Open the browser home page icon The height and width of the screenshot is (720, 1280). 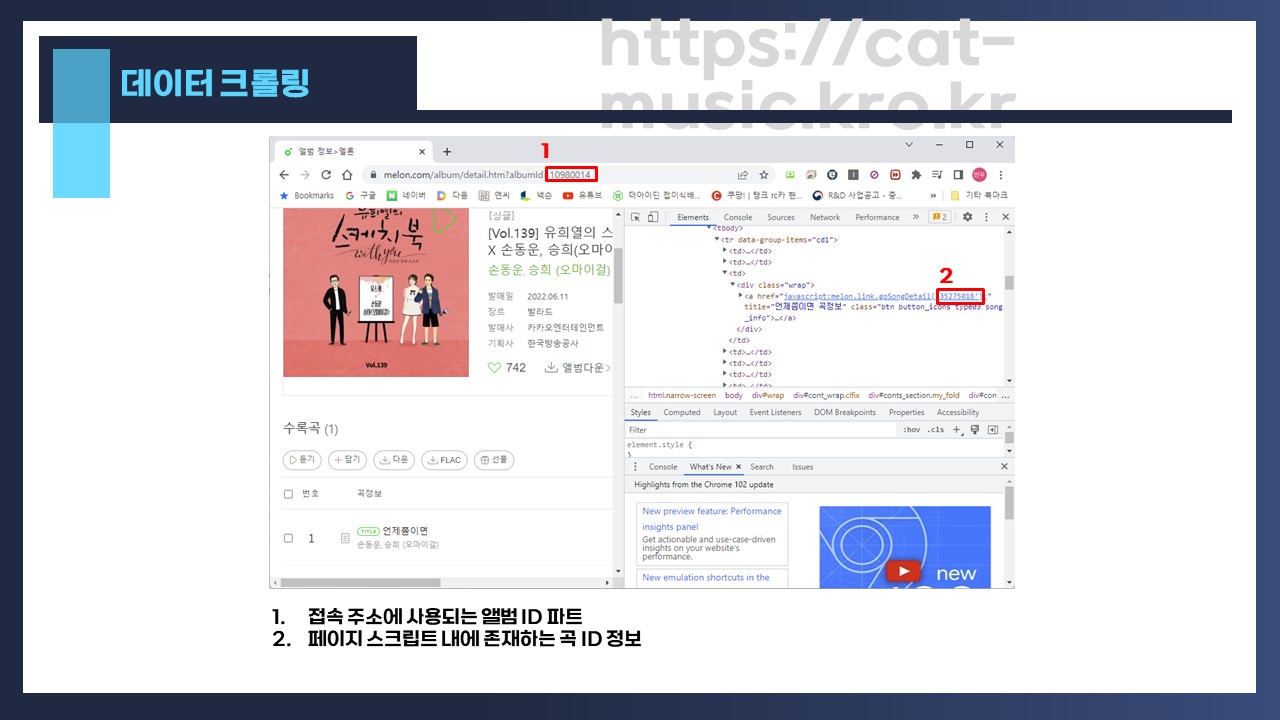[347, 174]
